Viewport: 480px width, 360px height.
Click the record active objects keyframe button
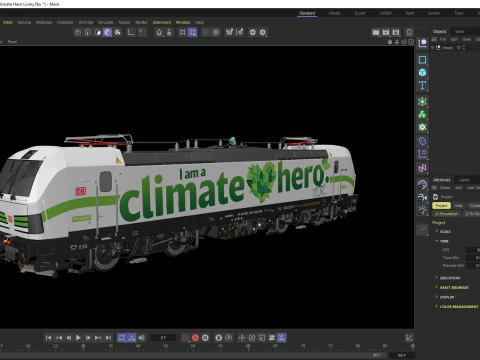tap(185, 338)
